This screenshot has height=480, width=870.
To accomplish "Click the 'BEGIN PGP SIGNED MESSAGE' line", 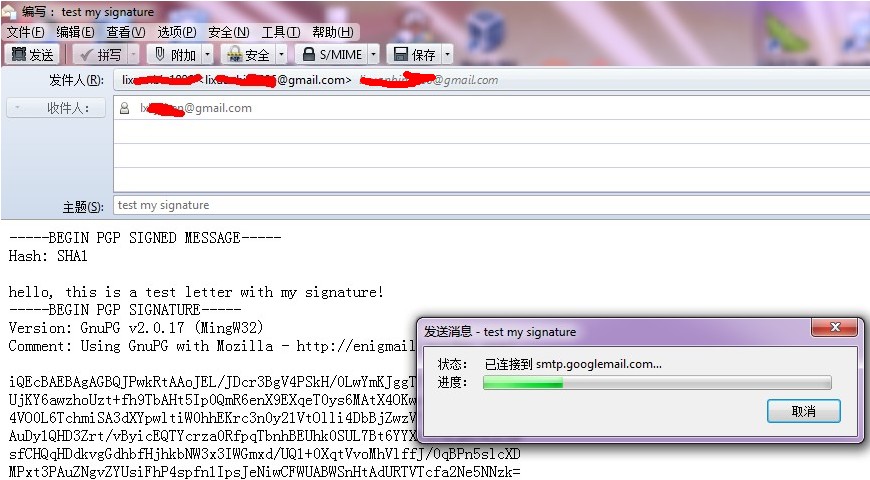I will click(145, 238).
